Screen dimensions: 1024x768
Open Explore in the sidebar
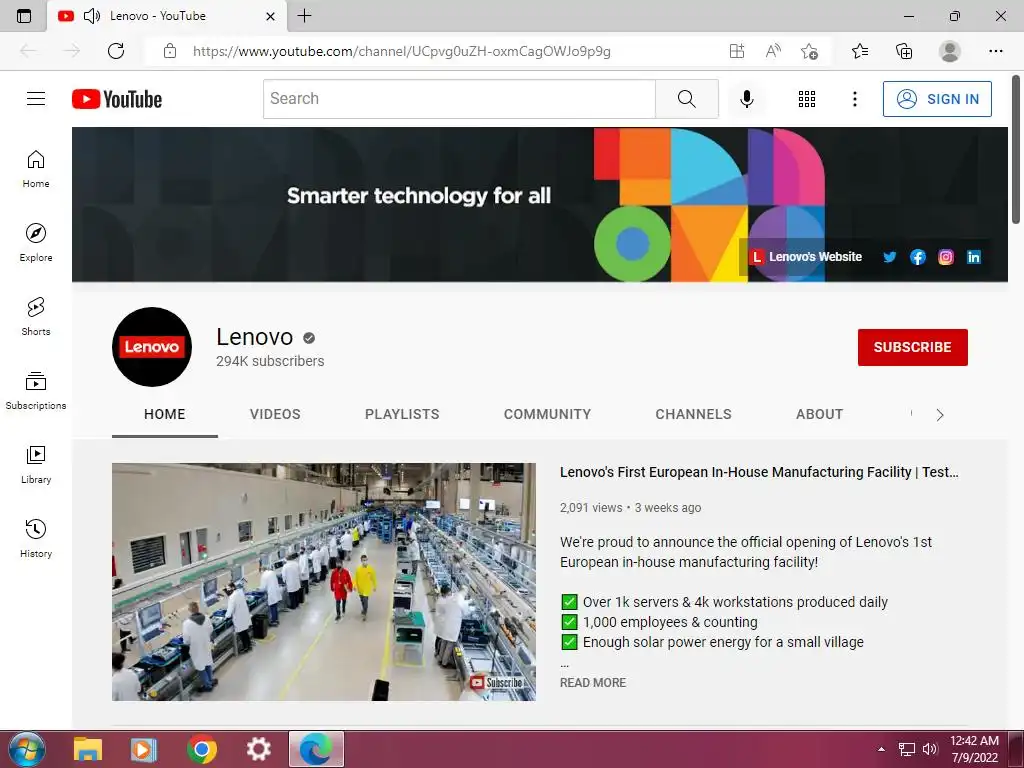(36, 243)
